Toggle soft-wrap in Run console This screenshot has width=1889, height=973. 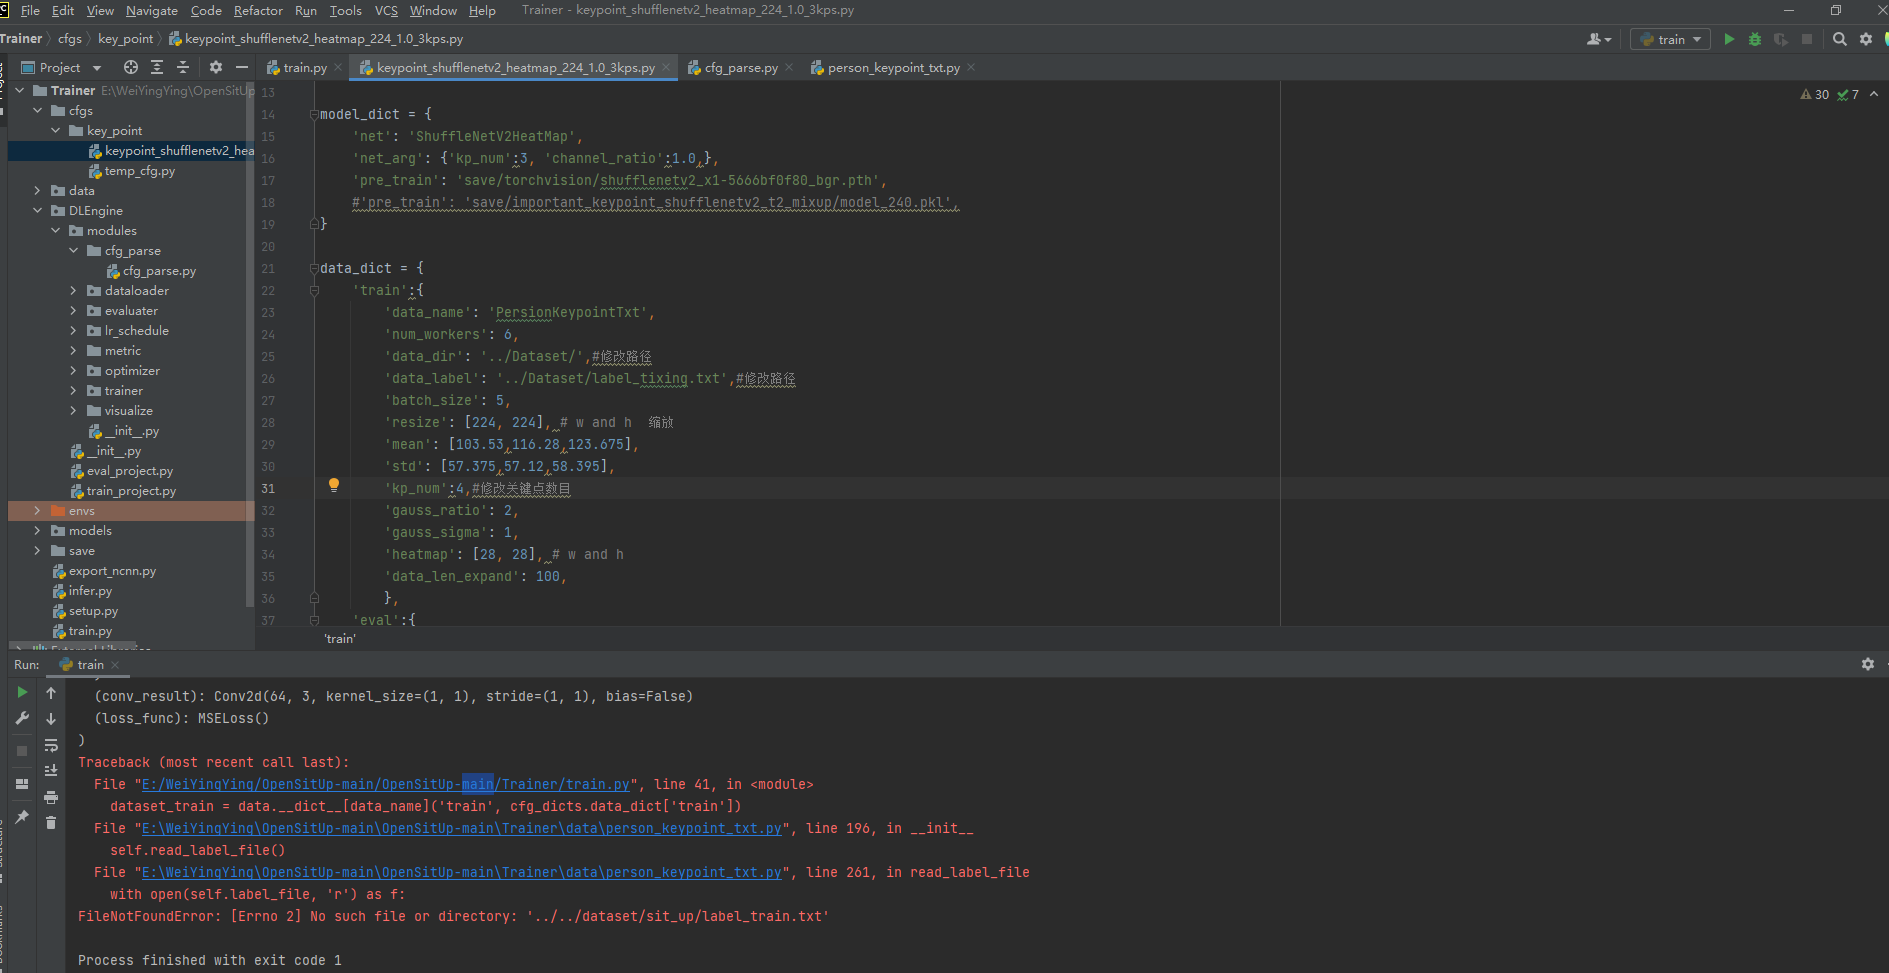tap(51, 746)
